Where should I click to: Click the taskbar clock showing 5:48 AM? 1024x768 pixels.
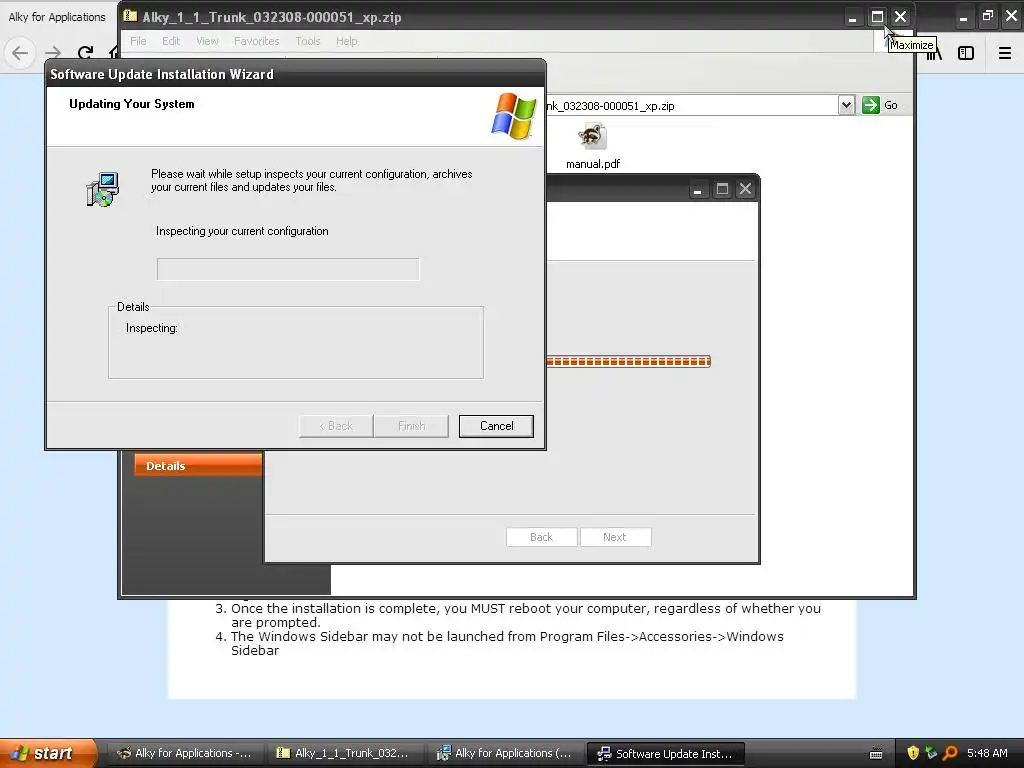[x=987, y=753]
